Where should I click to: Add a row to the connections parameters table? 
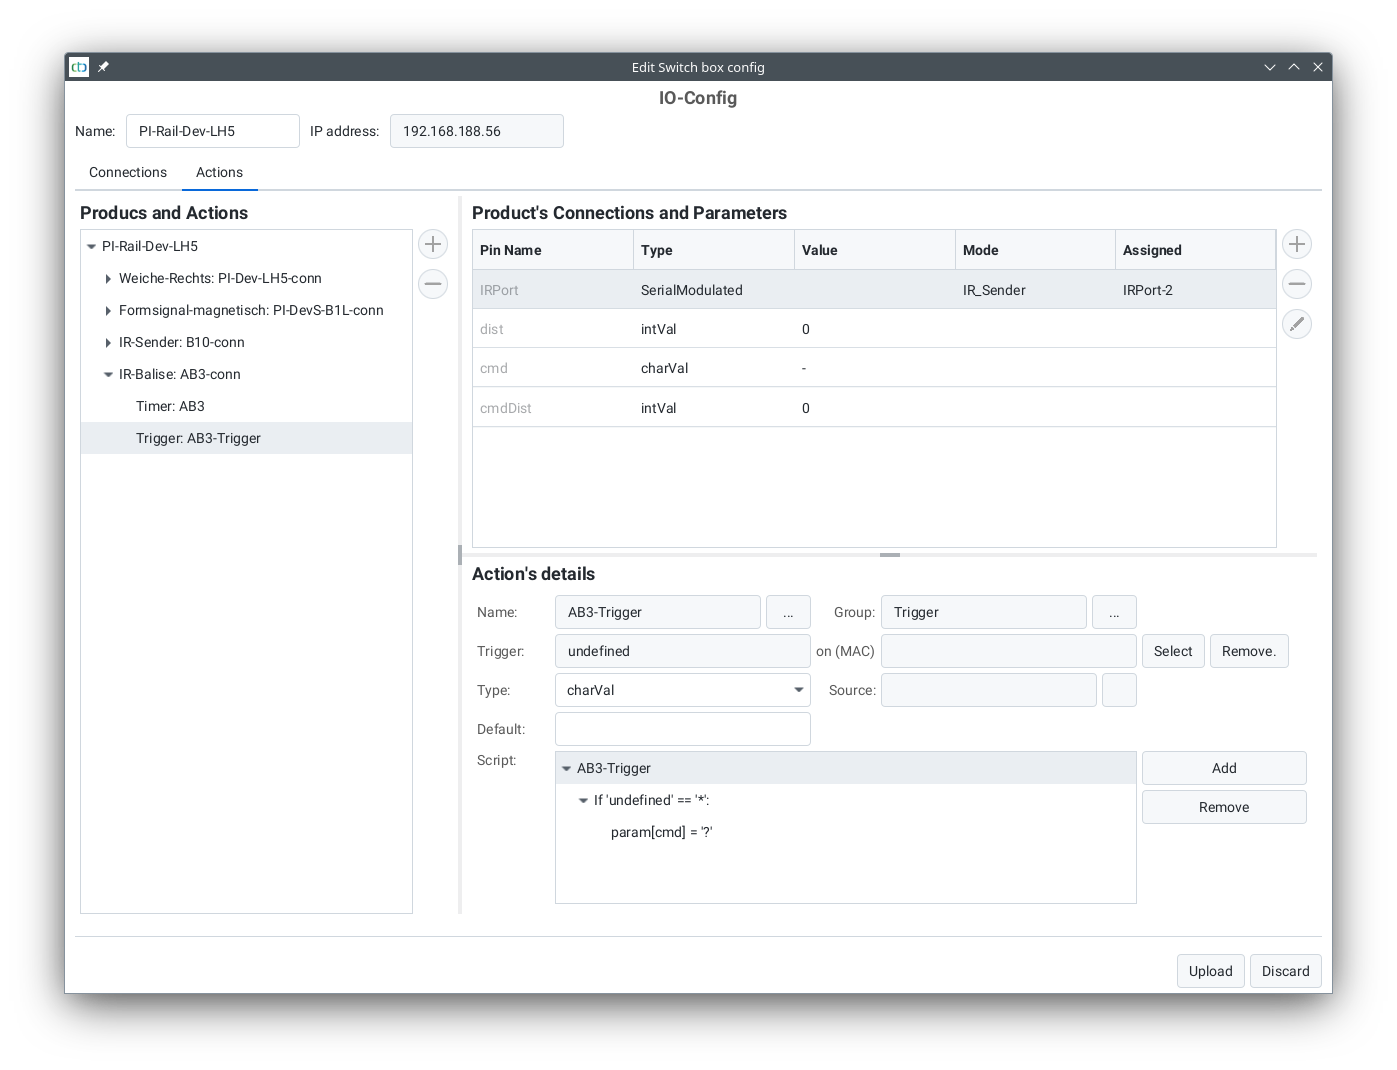pos(1296,244)
